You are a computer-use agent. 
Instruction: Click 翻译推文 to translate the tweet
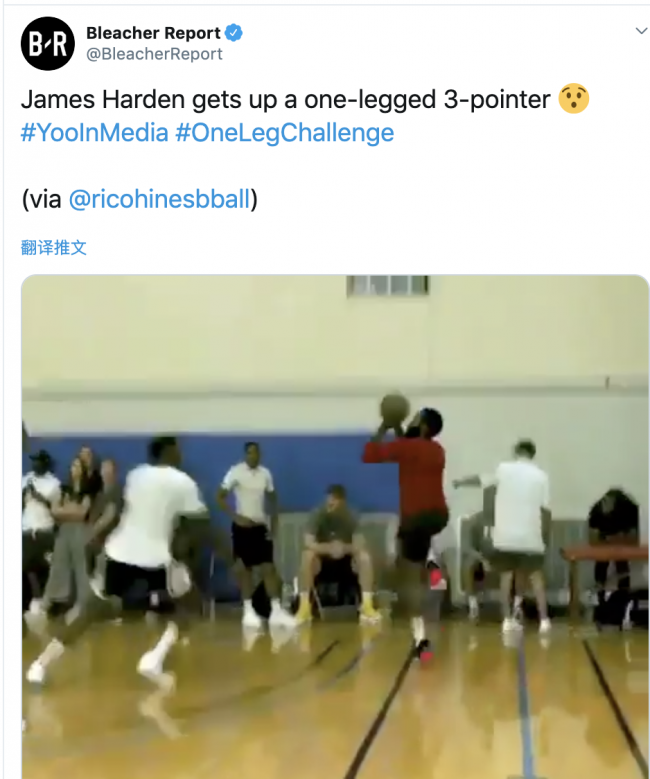click(x=54, y=247)
